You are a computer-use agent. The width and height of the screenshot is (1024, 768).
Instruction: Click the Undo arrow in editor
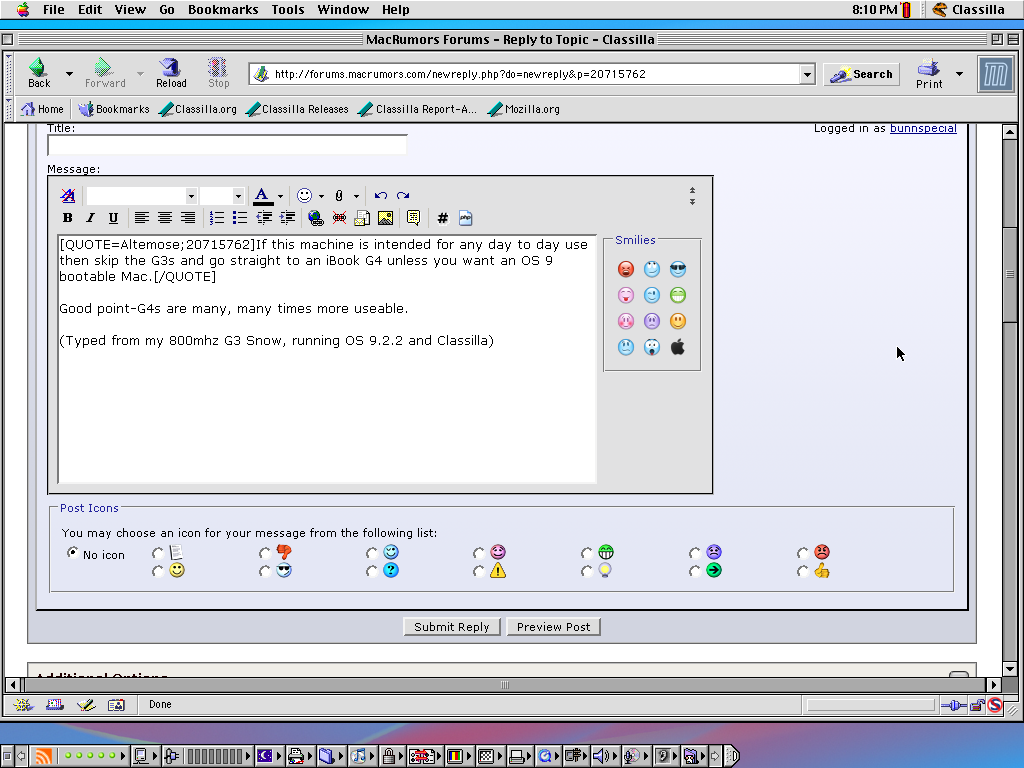tap(381, 195)
